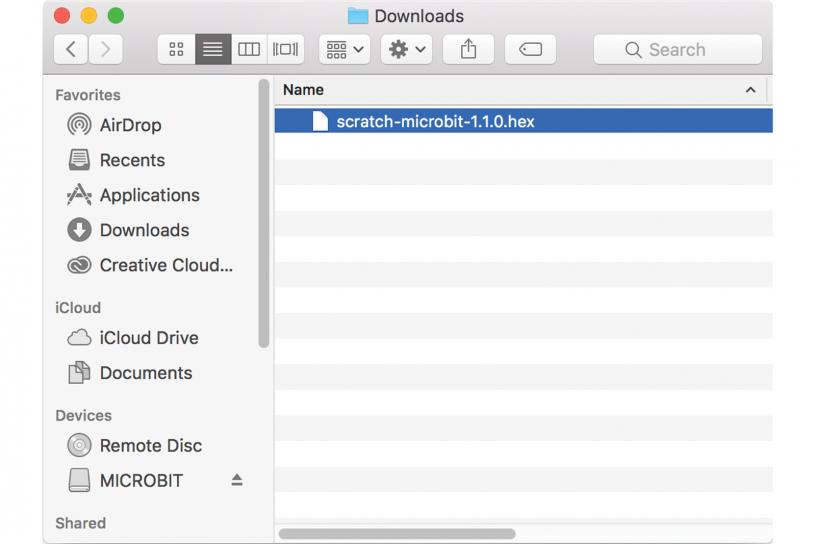Switch to cover flow view
Screen dimensions: 816x544
click(285, 49)
